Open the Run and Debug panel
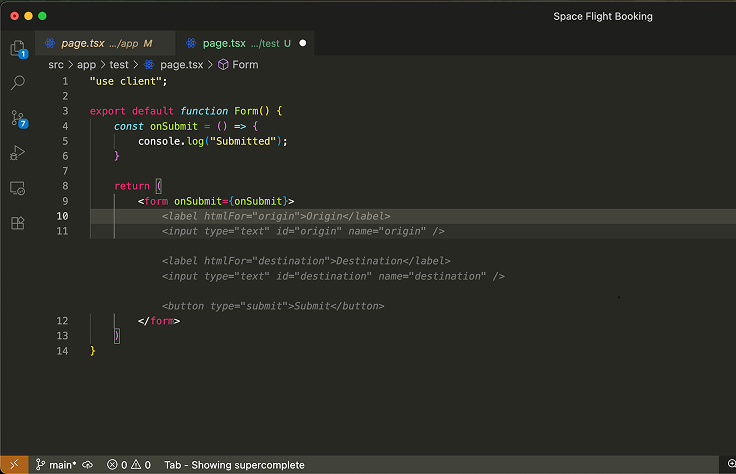The height and width of the screenshot is (474, 736). click(17, 153)
